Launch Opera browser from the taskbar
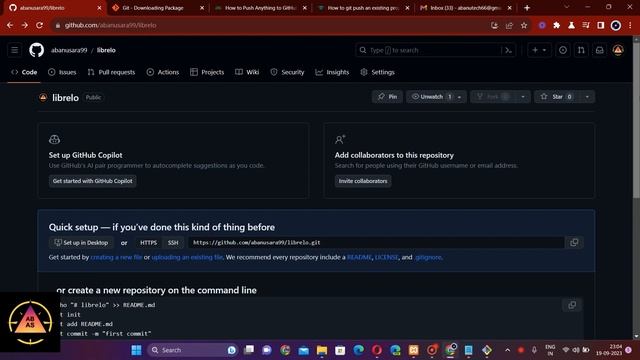 pyautogui.click(x=377, y=350)
